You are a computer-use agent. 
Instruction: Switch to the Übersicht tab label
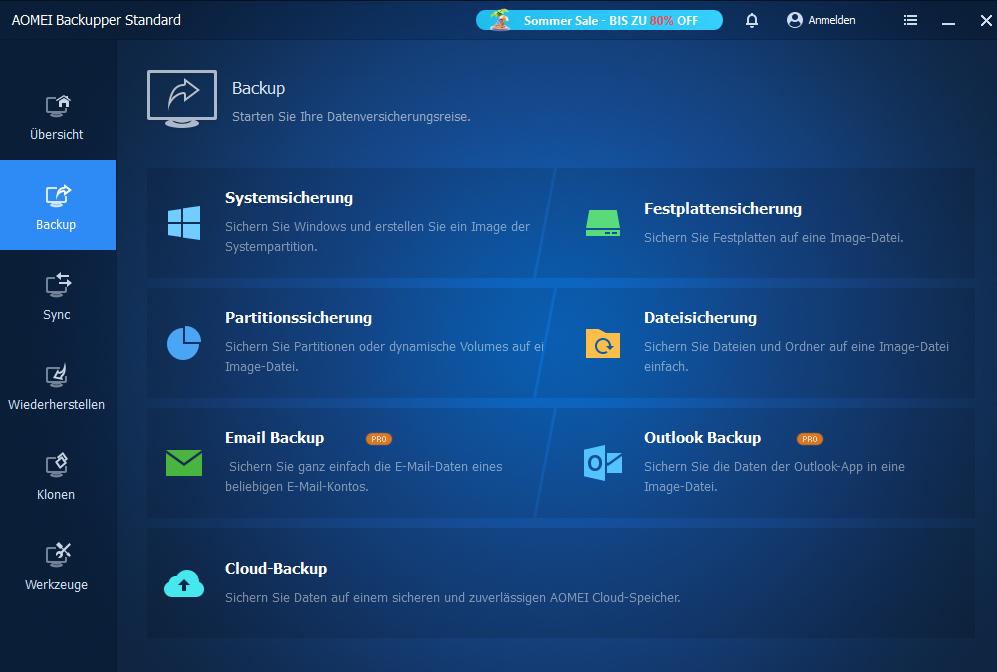coord(57,134)
